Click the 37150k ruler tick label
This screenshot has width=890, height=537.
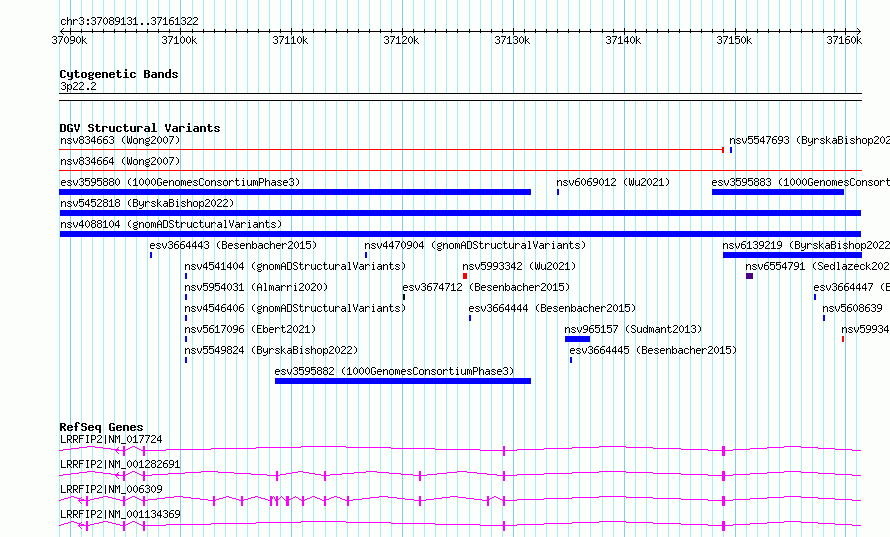(x=734, y=40)
